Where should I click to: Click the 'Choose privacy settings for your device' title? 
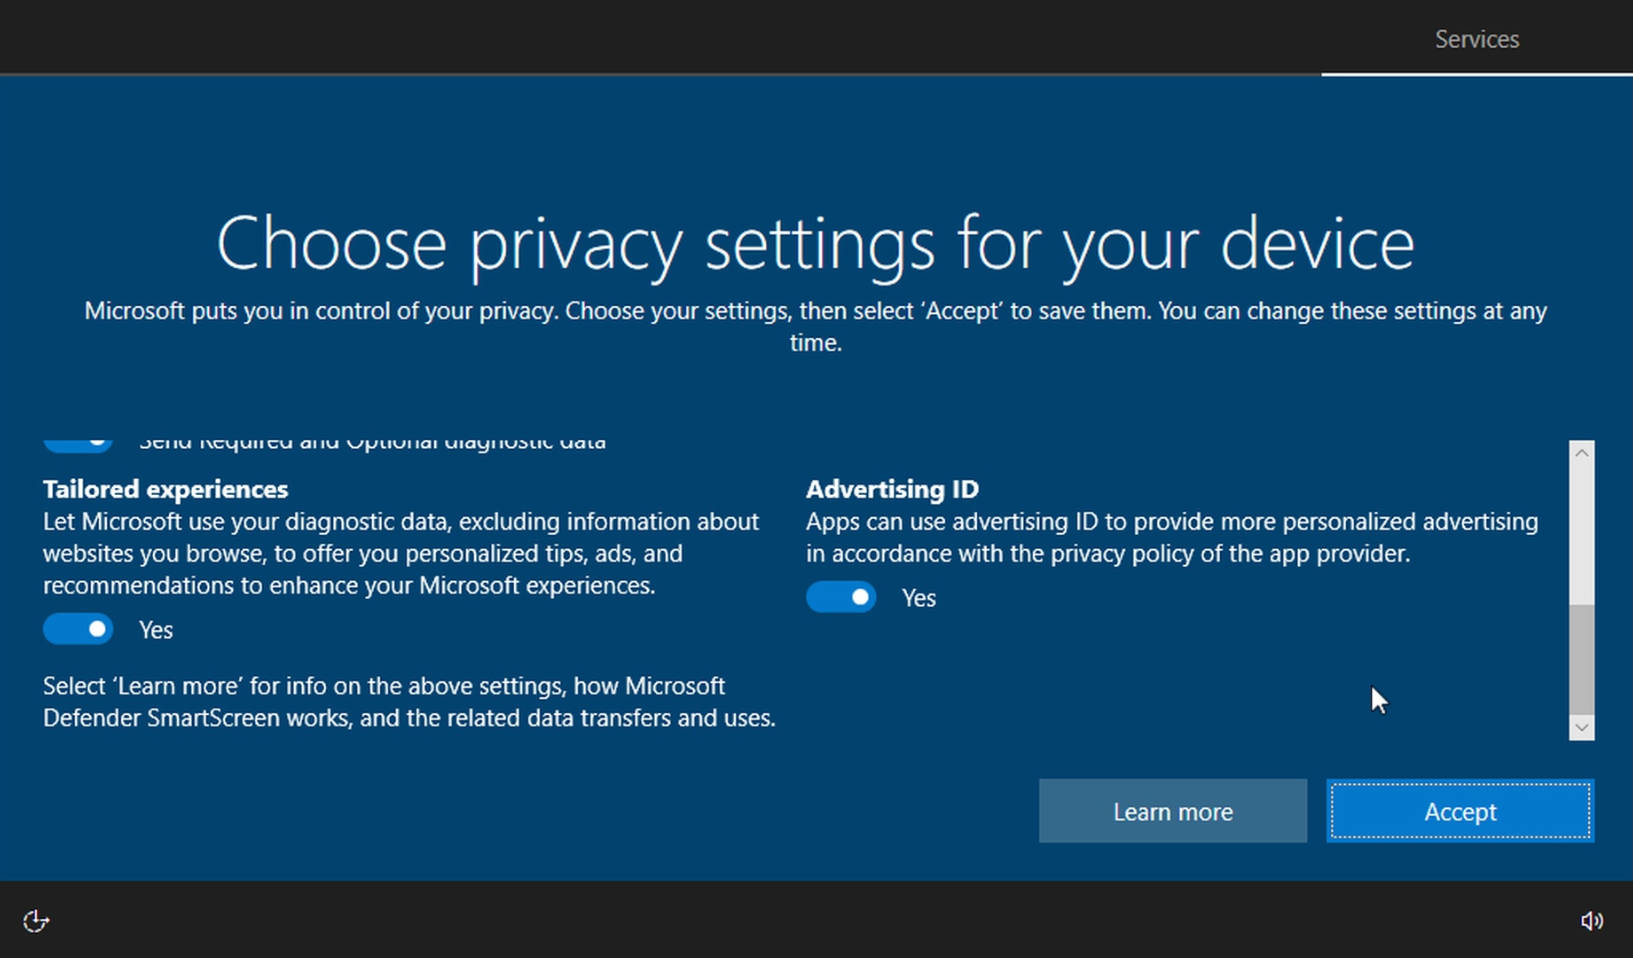(815, 243)
